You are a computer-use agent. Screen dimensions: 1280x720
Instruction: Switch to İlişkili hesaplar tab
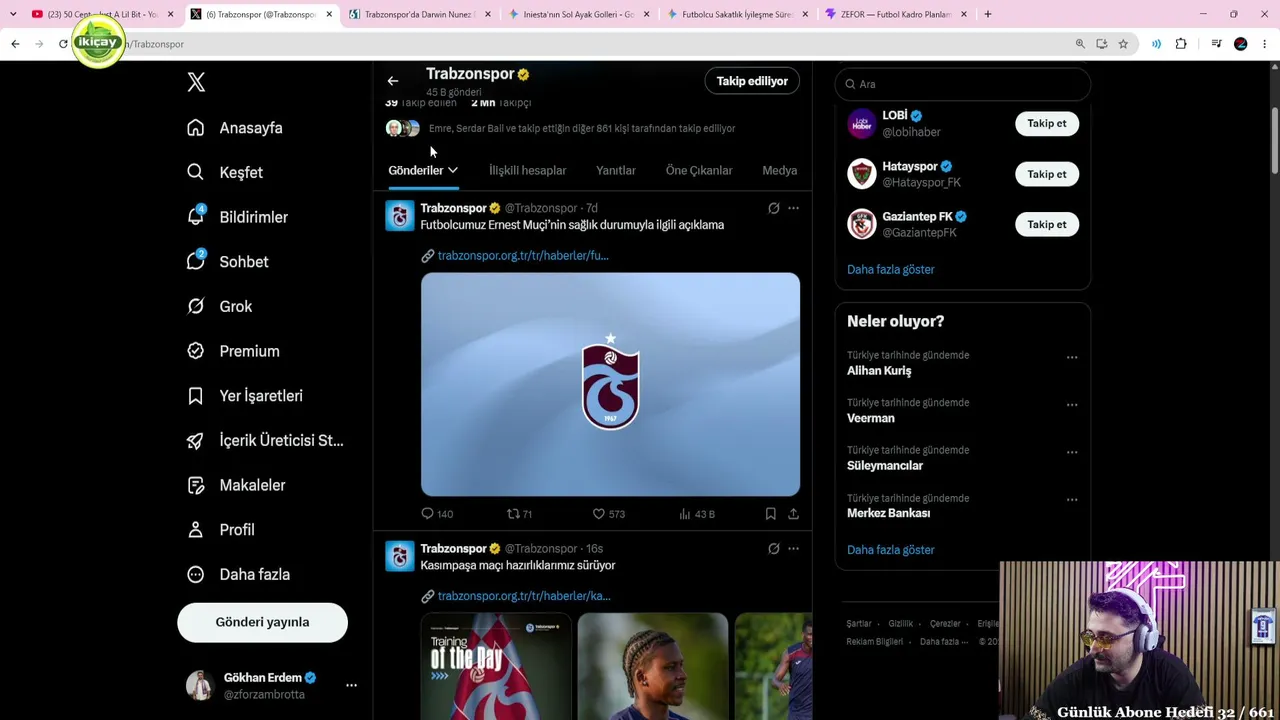(x=527, y=170)
